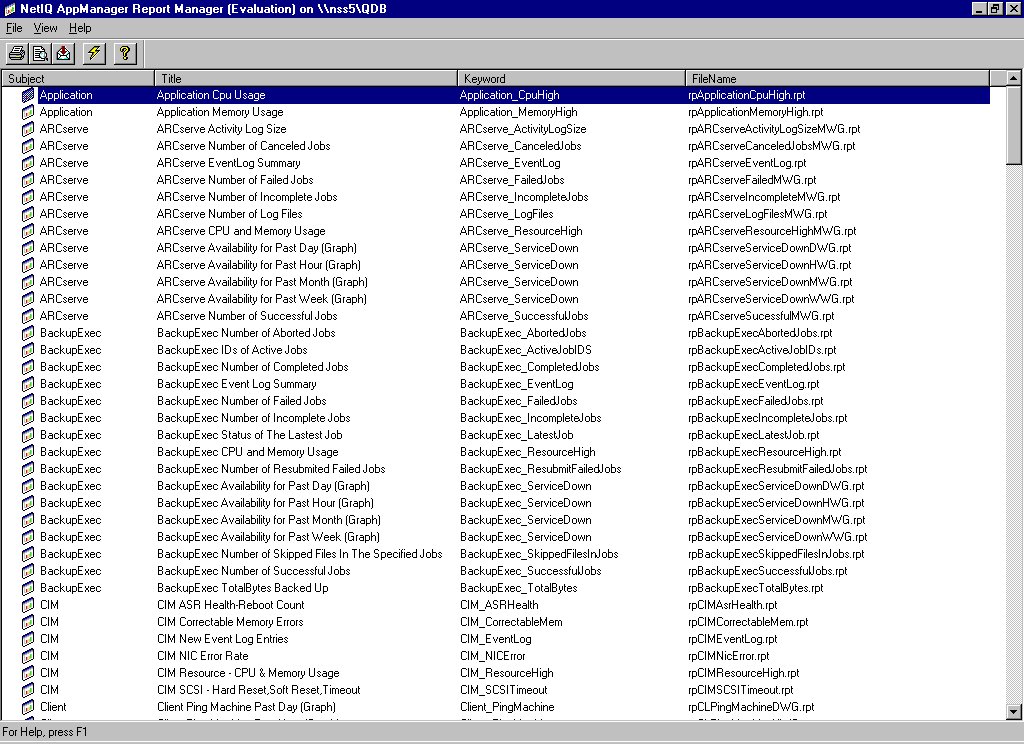Screen dimensions: 1024x744
Task: Click report icon for CIM Correctable Memory Errors
Action: (x=27, y=622)
